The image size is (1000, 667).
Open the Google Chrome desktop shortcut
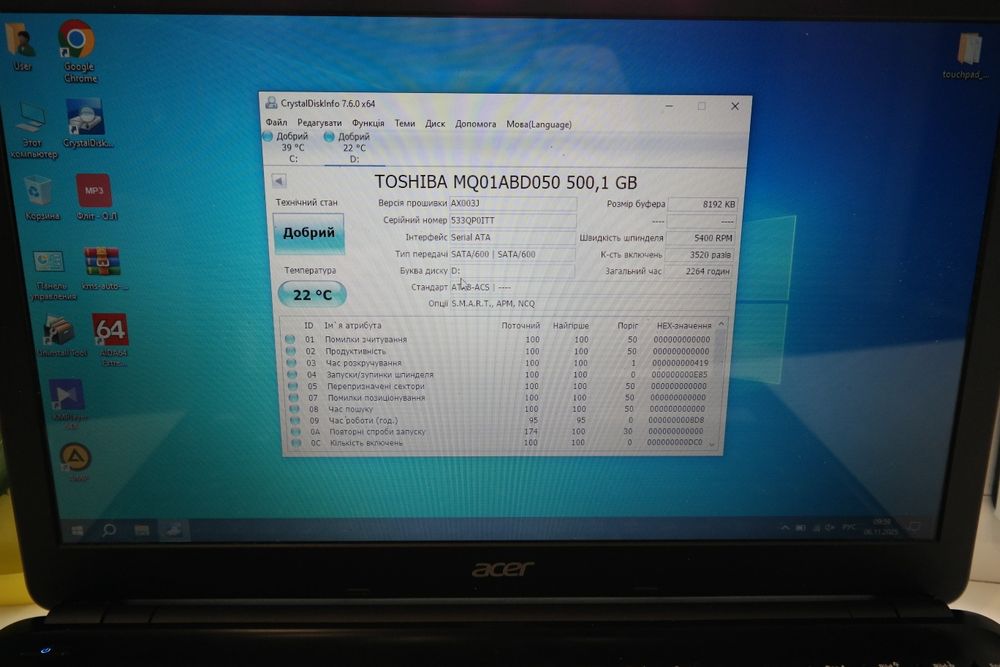[77, 51]
